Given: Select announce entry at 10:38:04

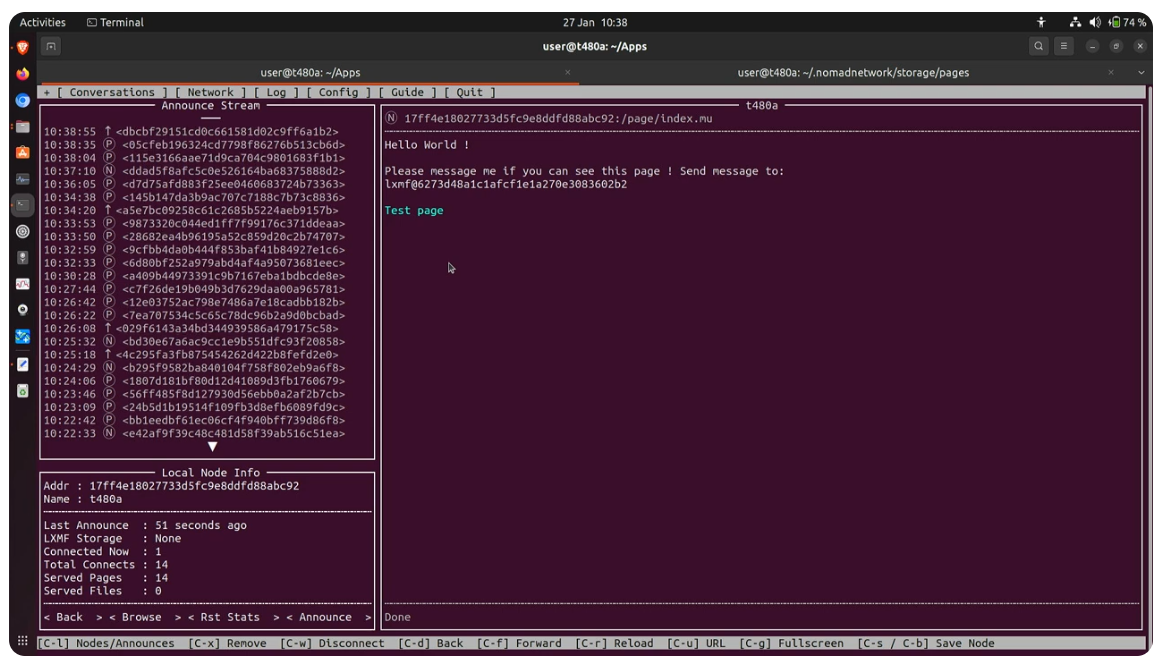Looking at the screenshot, I should (x=194, y=157).
